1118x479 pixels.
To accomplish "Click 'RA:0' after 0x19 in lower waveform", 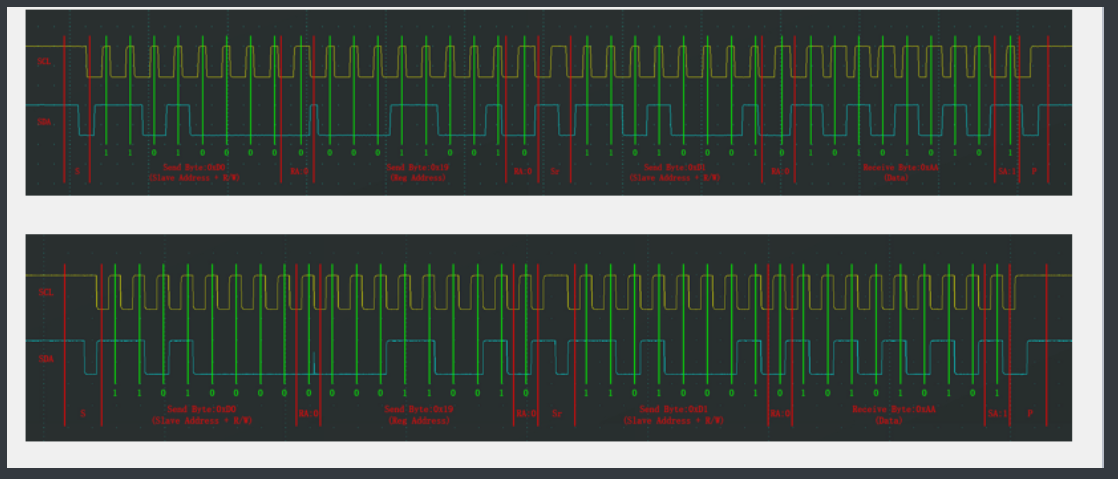I will point(526,413).
